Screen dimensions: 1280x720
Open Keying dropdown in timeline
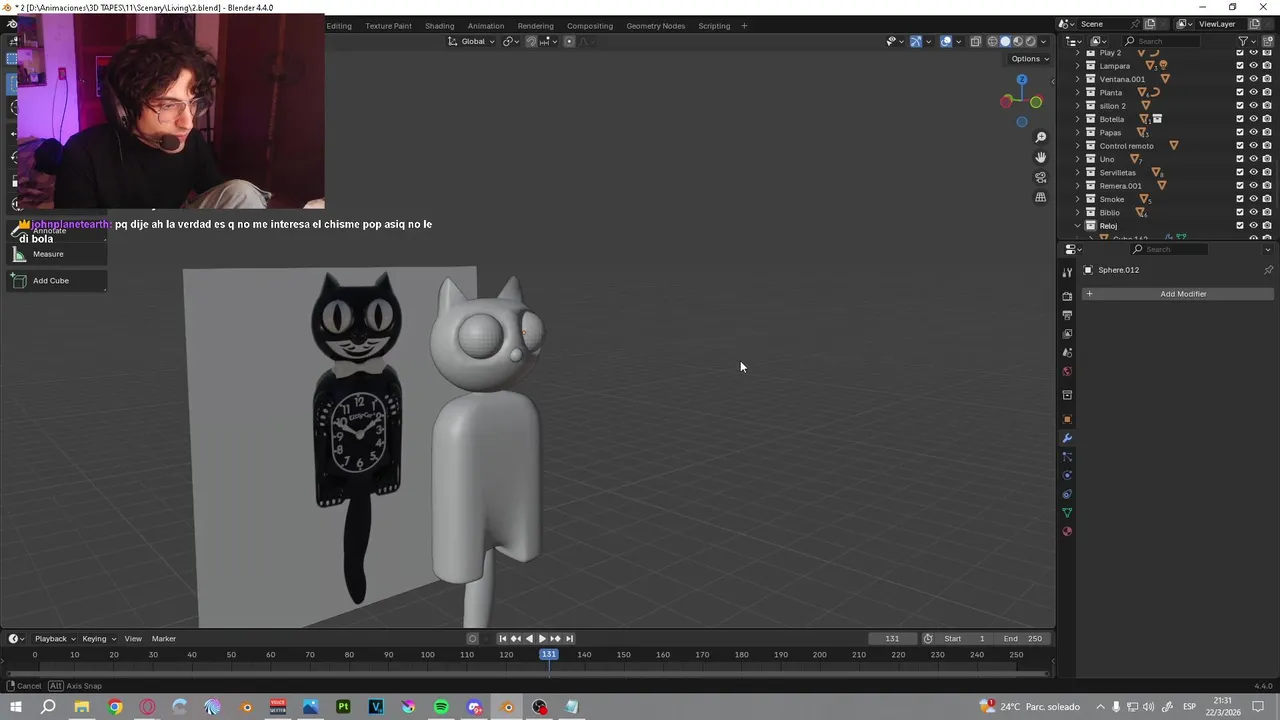[98, 639]
